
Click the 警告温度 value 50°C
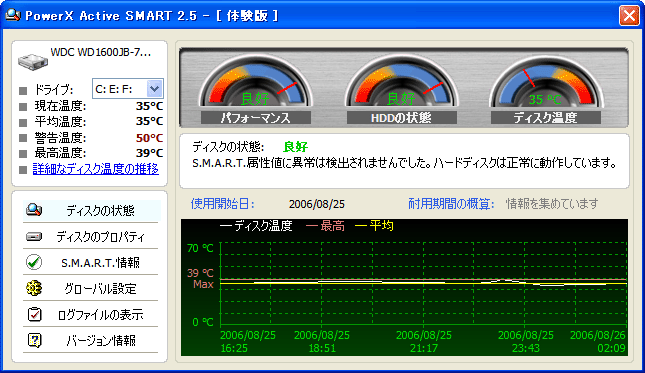pos(149,138)
